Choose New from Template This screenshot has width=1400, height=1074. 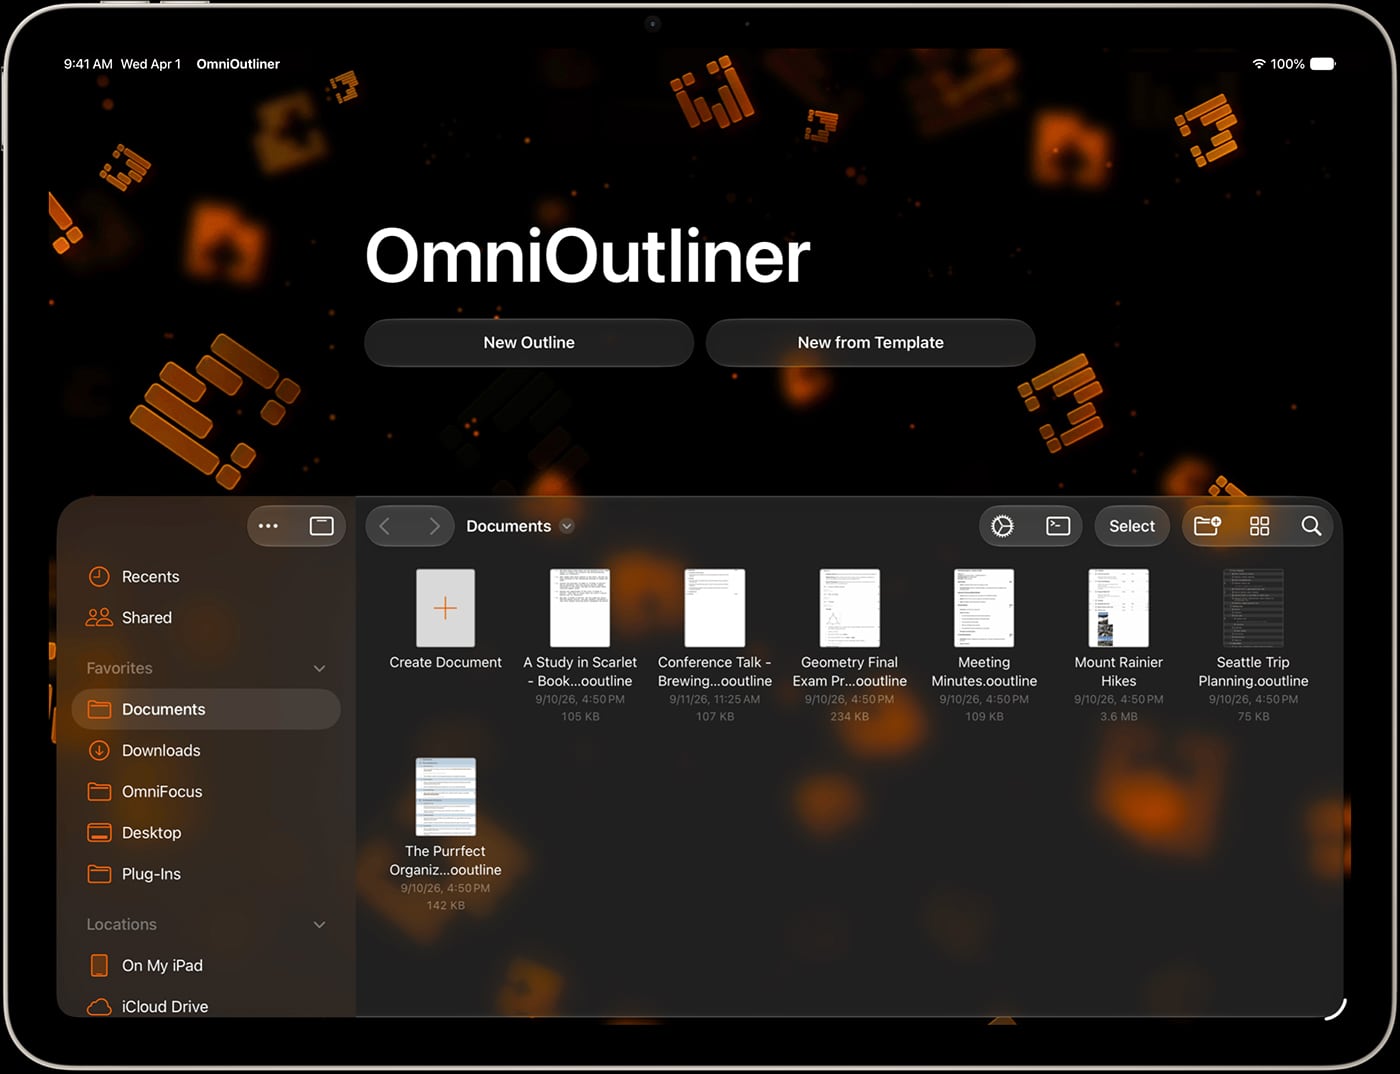click(870, 342)
